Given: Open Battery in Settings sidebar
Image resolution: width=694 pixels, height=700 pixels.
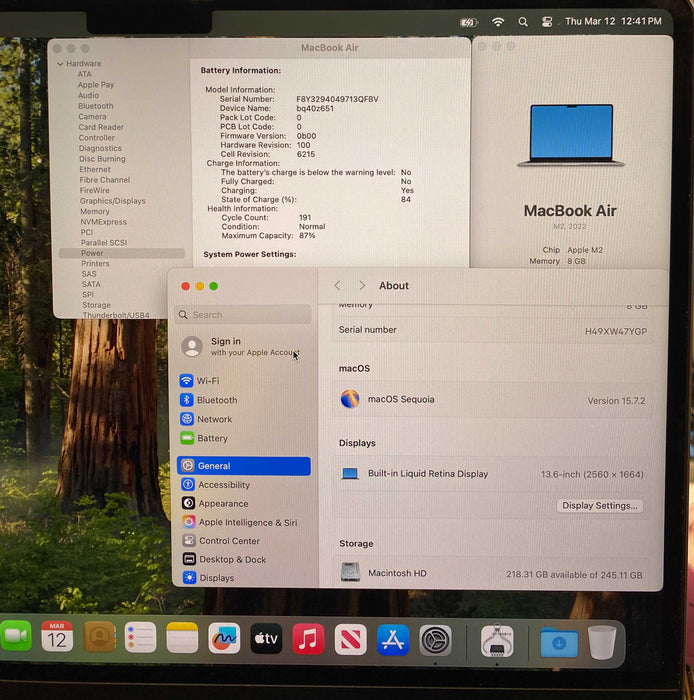Looking at the screenshot, I should (244, 438).
